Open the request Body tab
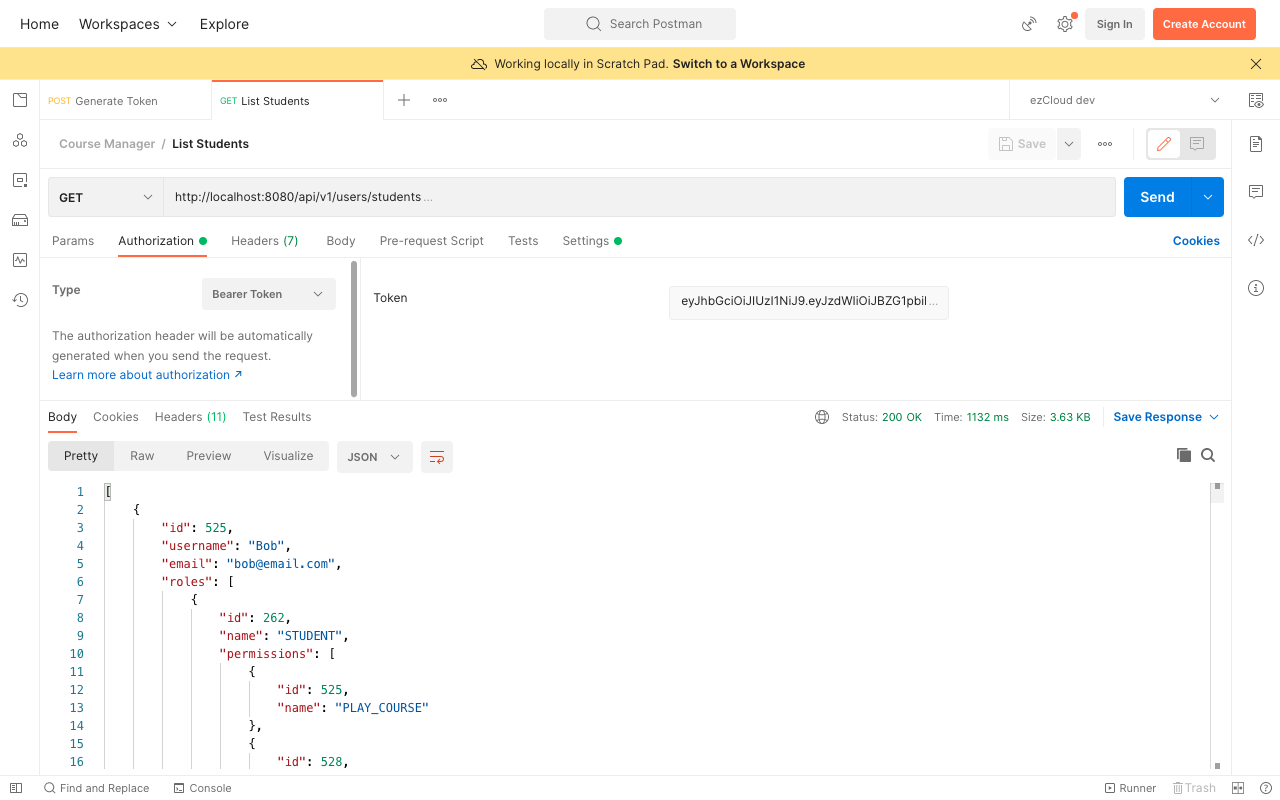Image resolution: width=1280 pixels, height=800 pixels. (x=341, y=241)
